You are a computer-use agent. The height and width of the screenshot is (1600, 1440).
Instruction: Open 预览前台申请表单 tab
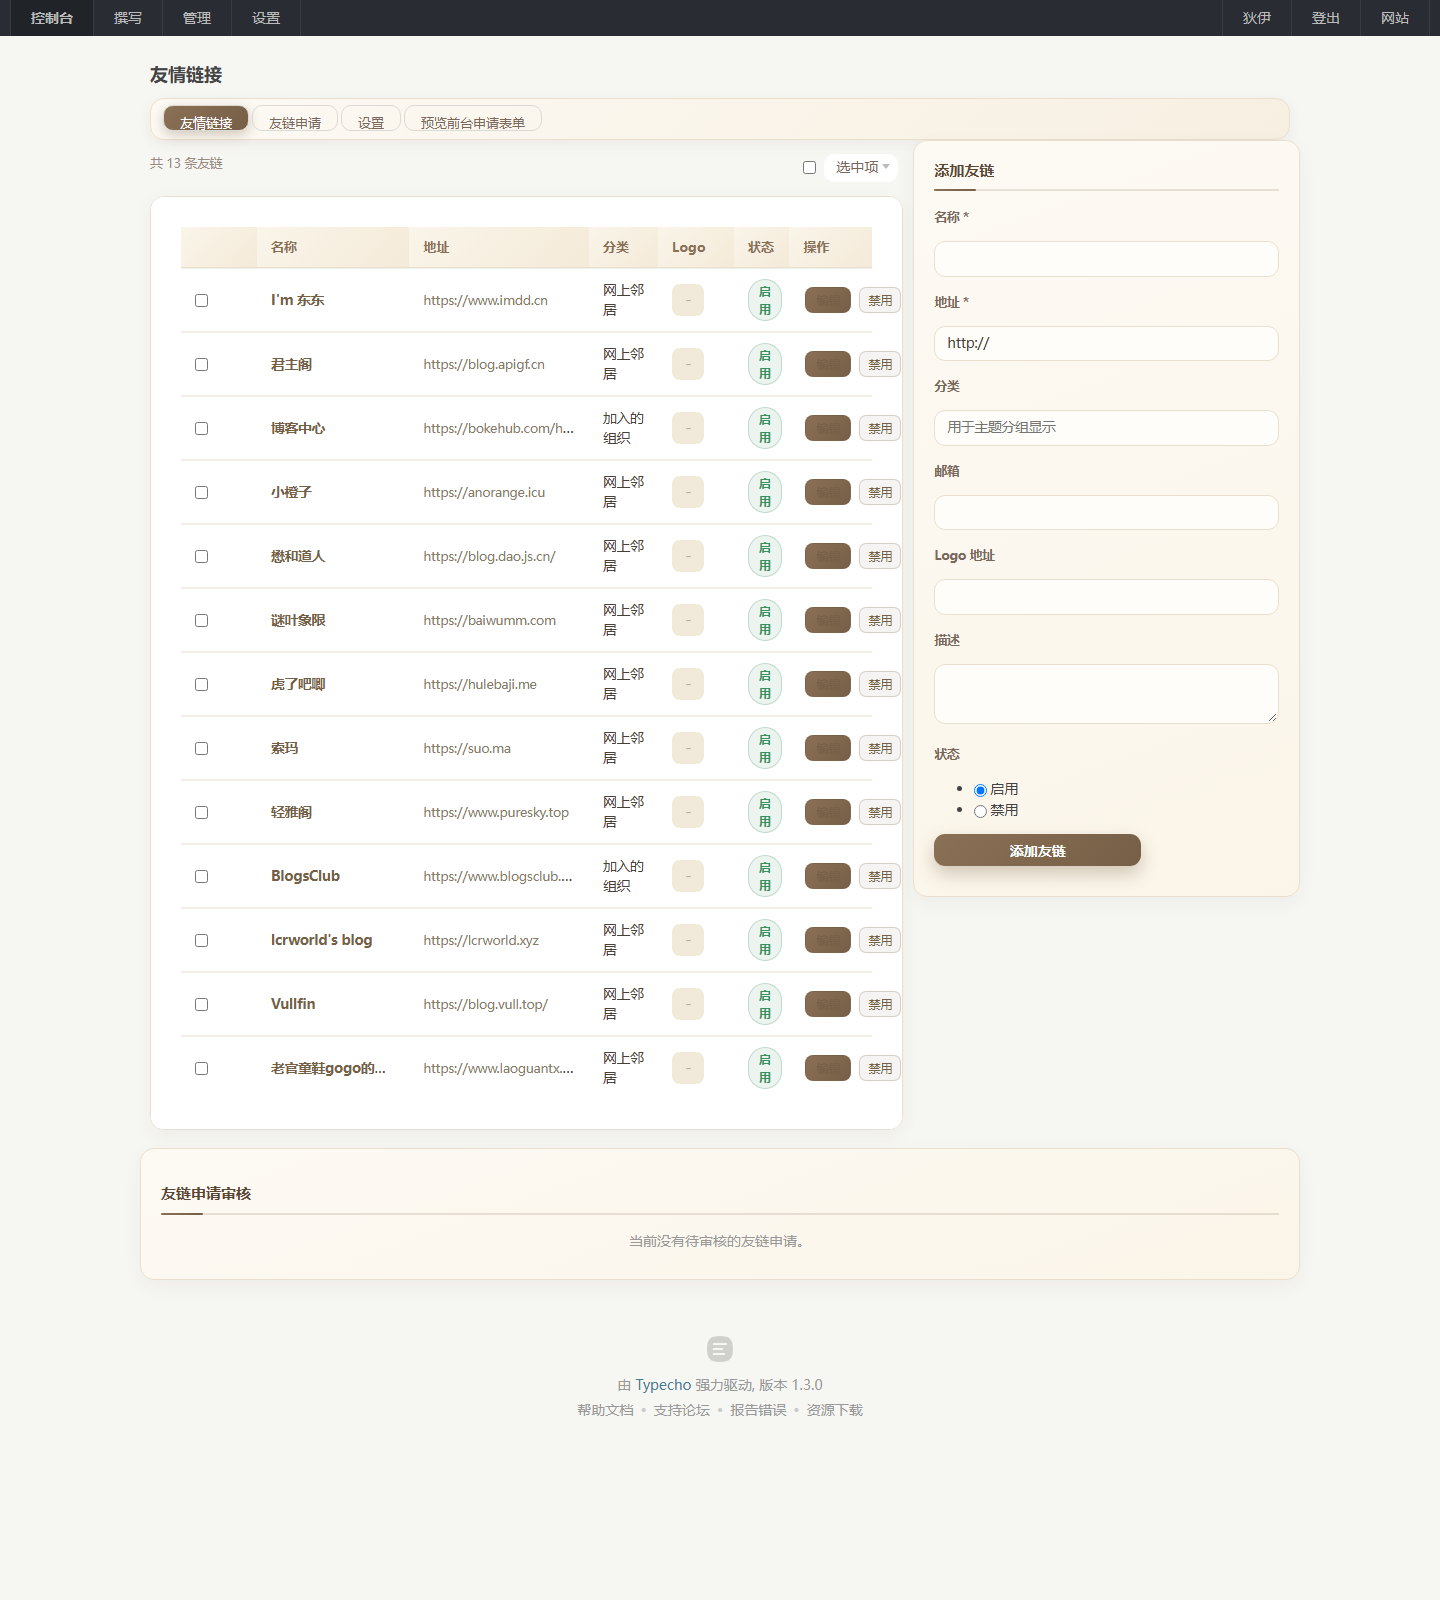click(x=473, y=118)
